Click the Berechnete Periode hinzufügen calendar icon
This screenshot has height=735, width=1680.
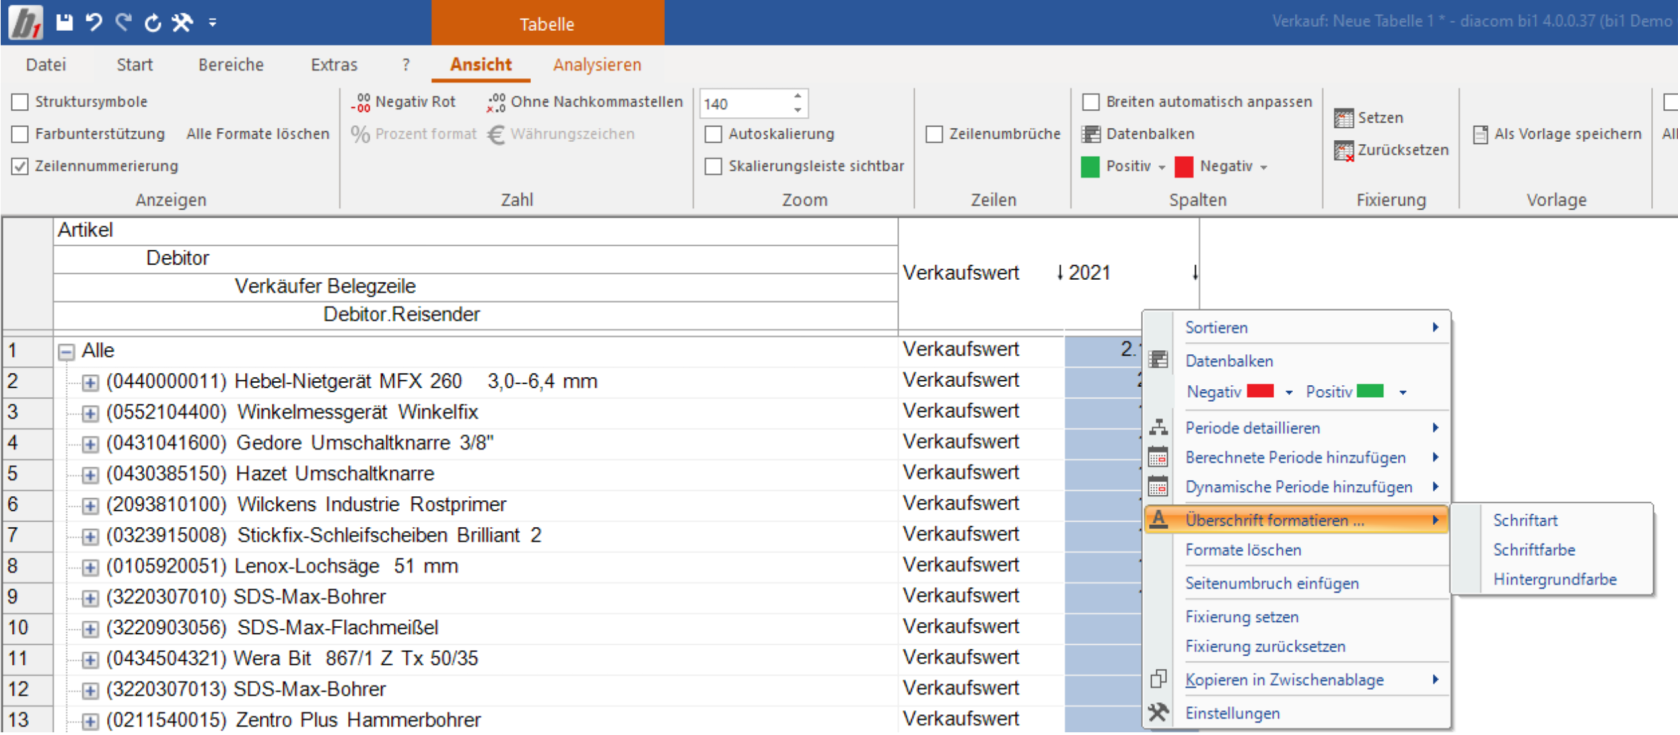pyautogui.click(x=1158, y=457)
